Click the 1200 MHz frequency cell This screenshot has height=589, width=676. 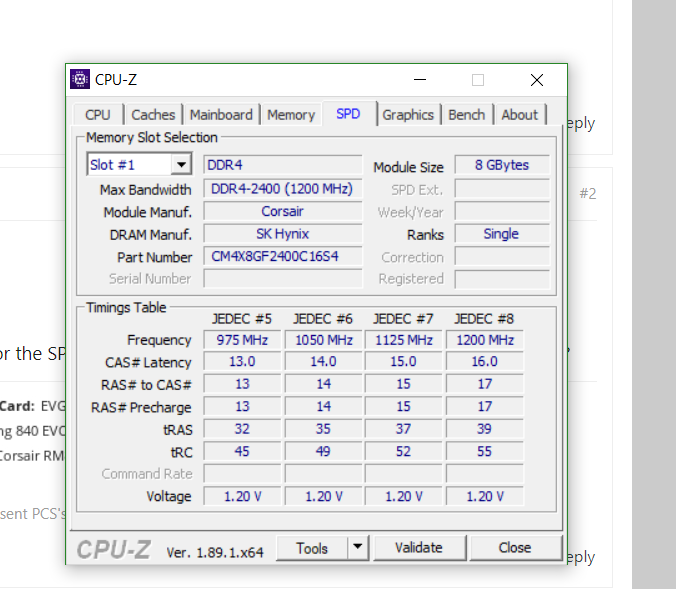pos(485,340)
